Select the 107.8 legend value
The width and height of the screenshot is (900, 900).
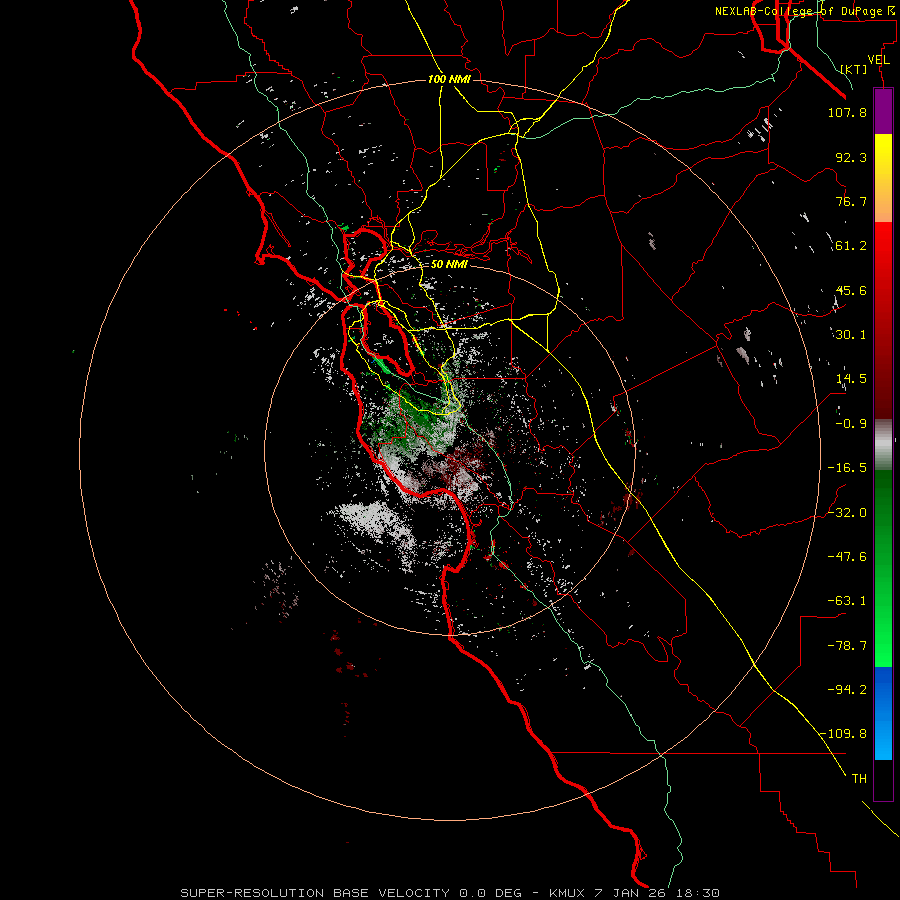847,112
